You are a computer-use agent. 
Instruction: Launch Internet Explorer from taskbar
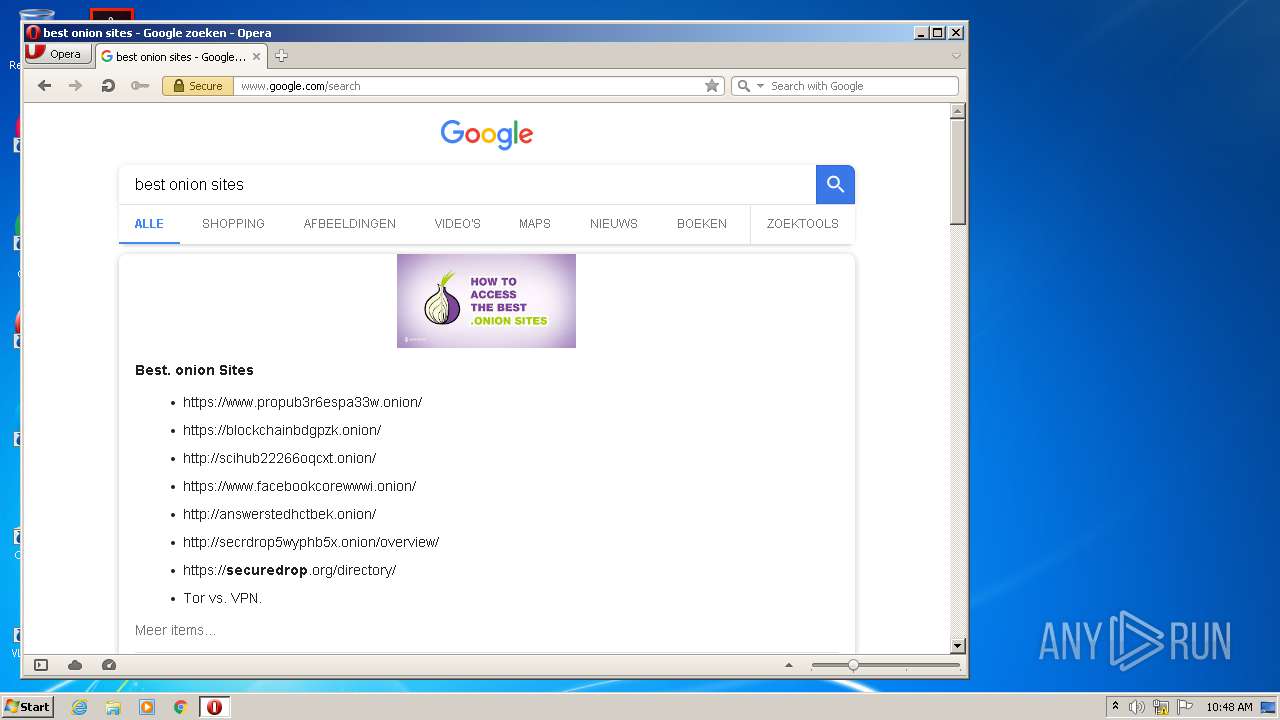pyautogui.click(x=79, y=707)
